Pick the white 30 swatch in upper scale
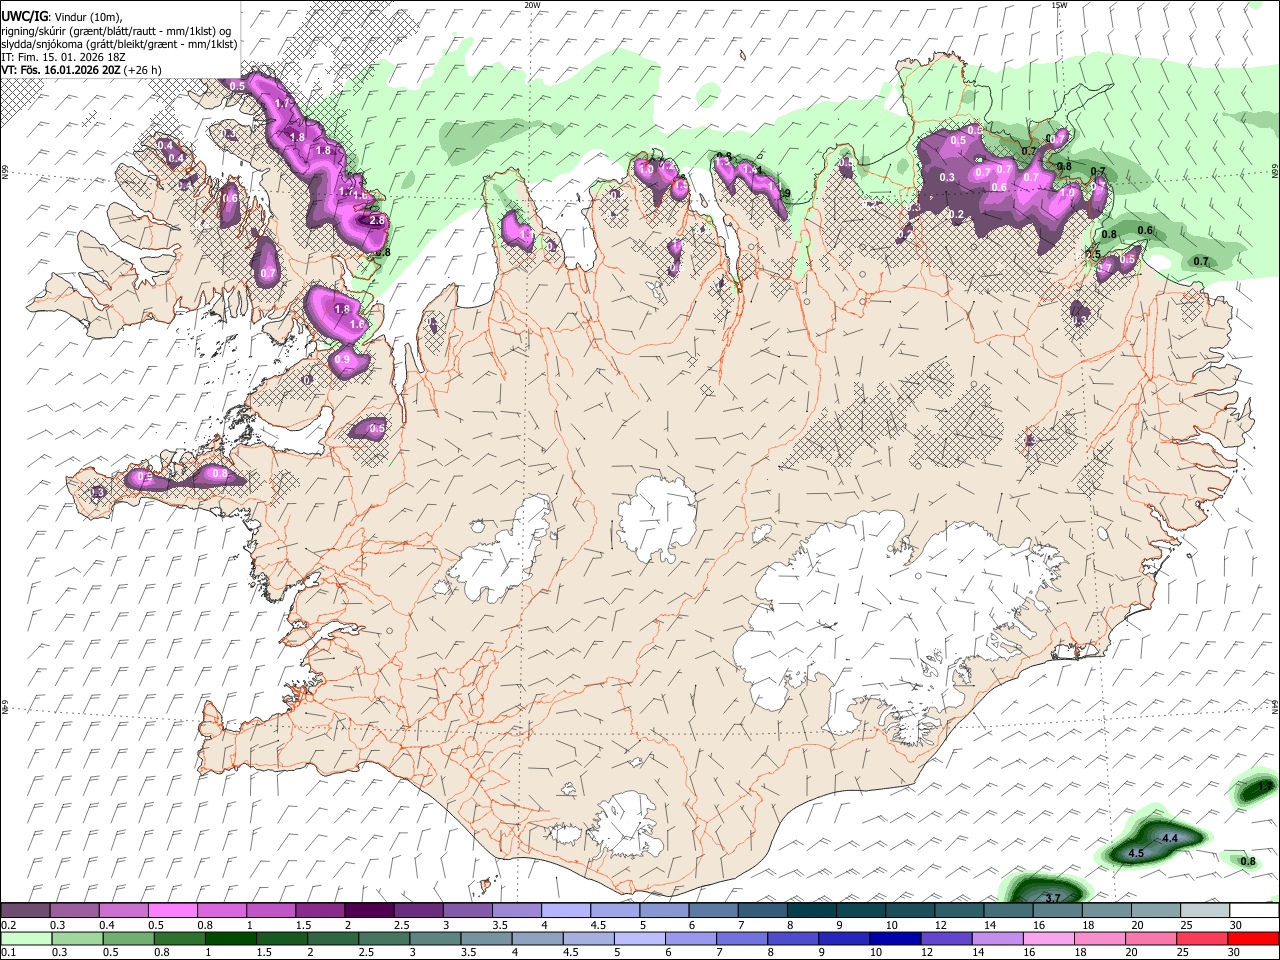The image size is (1280, 960). coord(1254,911)
